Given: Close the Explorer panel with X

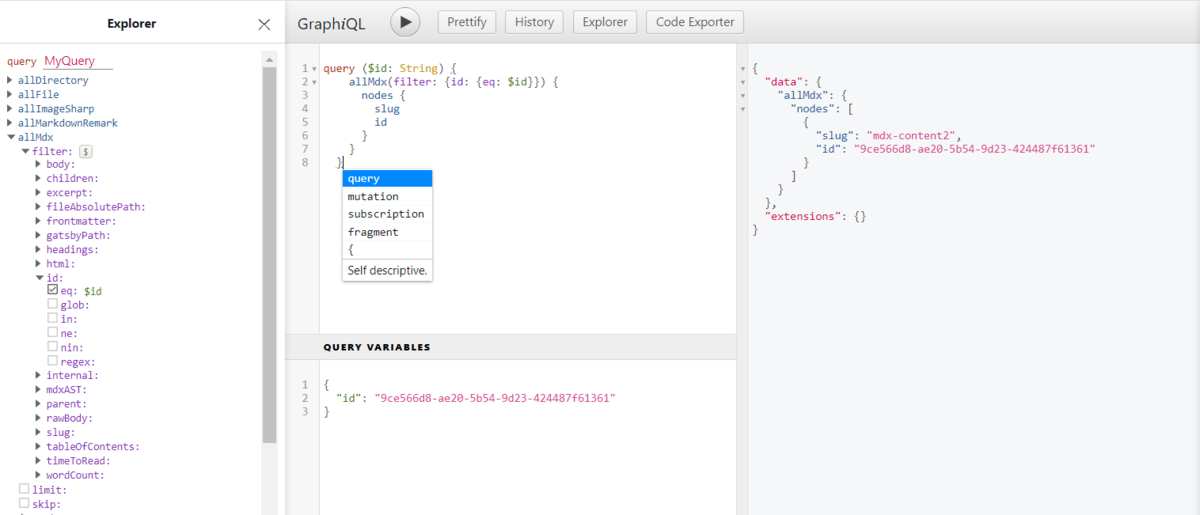Looking at the screenshot, I should [264, 24].
